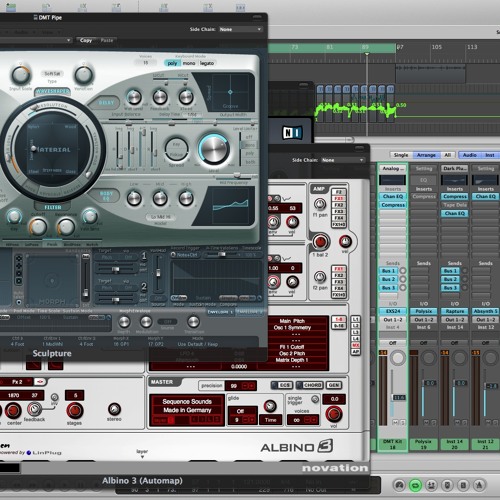The height and width of the screenshot is (500, 500).
Task: Solo the DMT Kit channel strip
Action: point(403,422)
